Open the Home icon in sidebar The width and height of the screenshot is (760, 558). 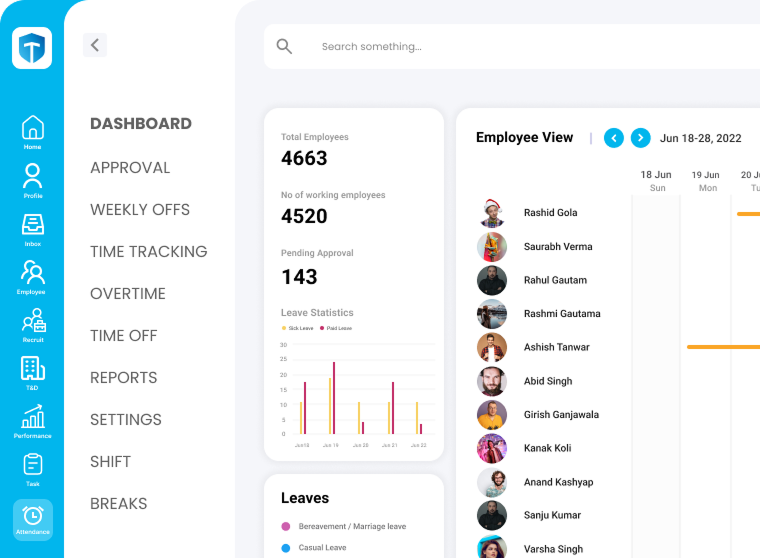click(x=32, y=129)
